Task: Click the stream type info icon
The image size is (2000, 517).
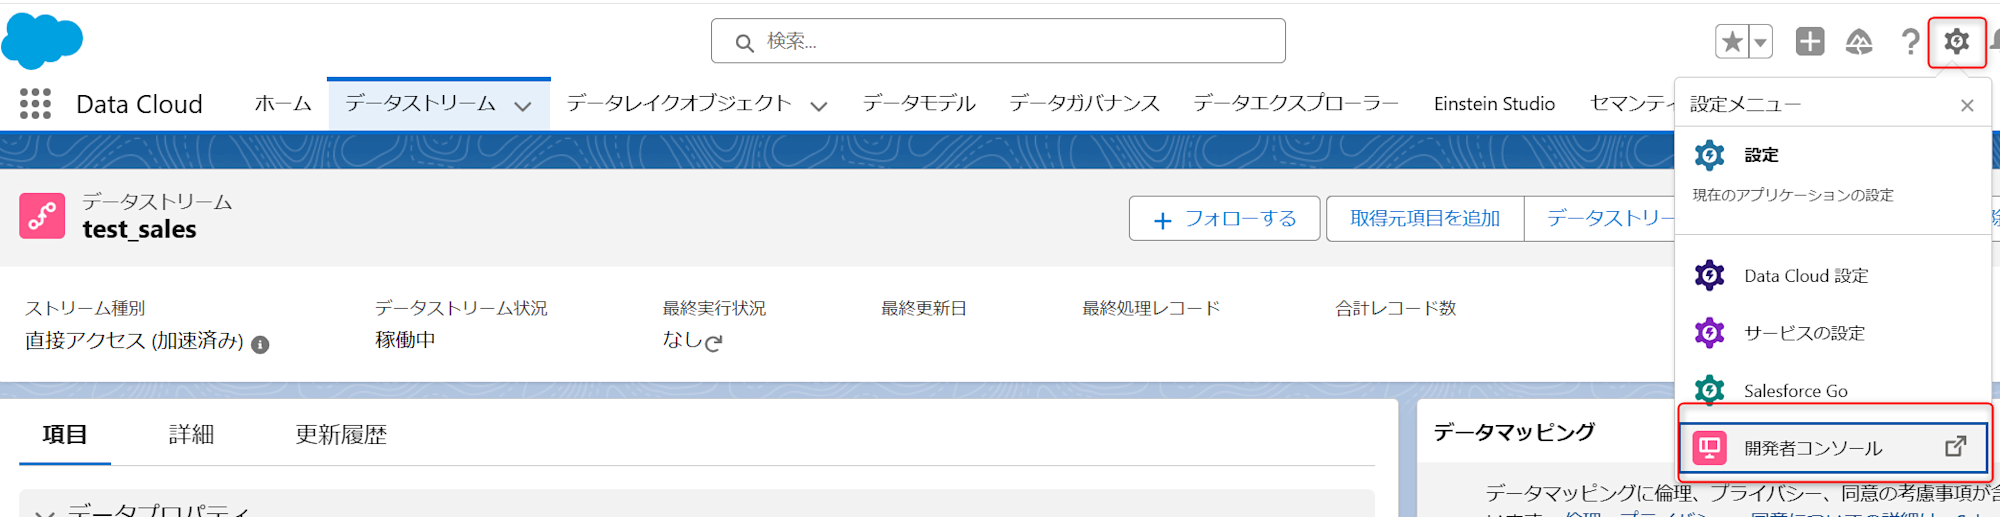Action: pos(260,345)
